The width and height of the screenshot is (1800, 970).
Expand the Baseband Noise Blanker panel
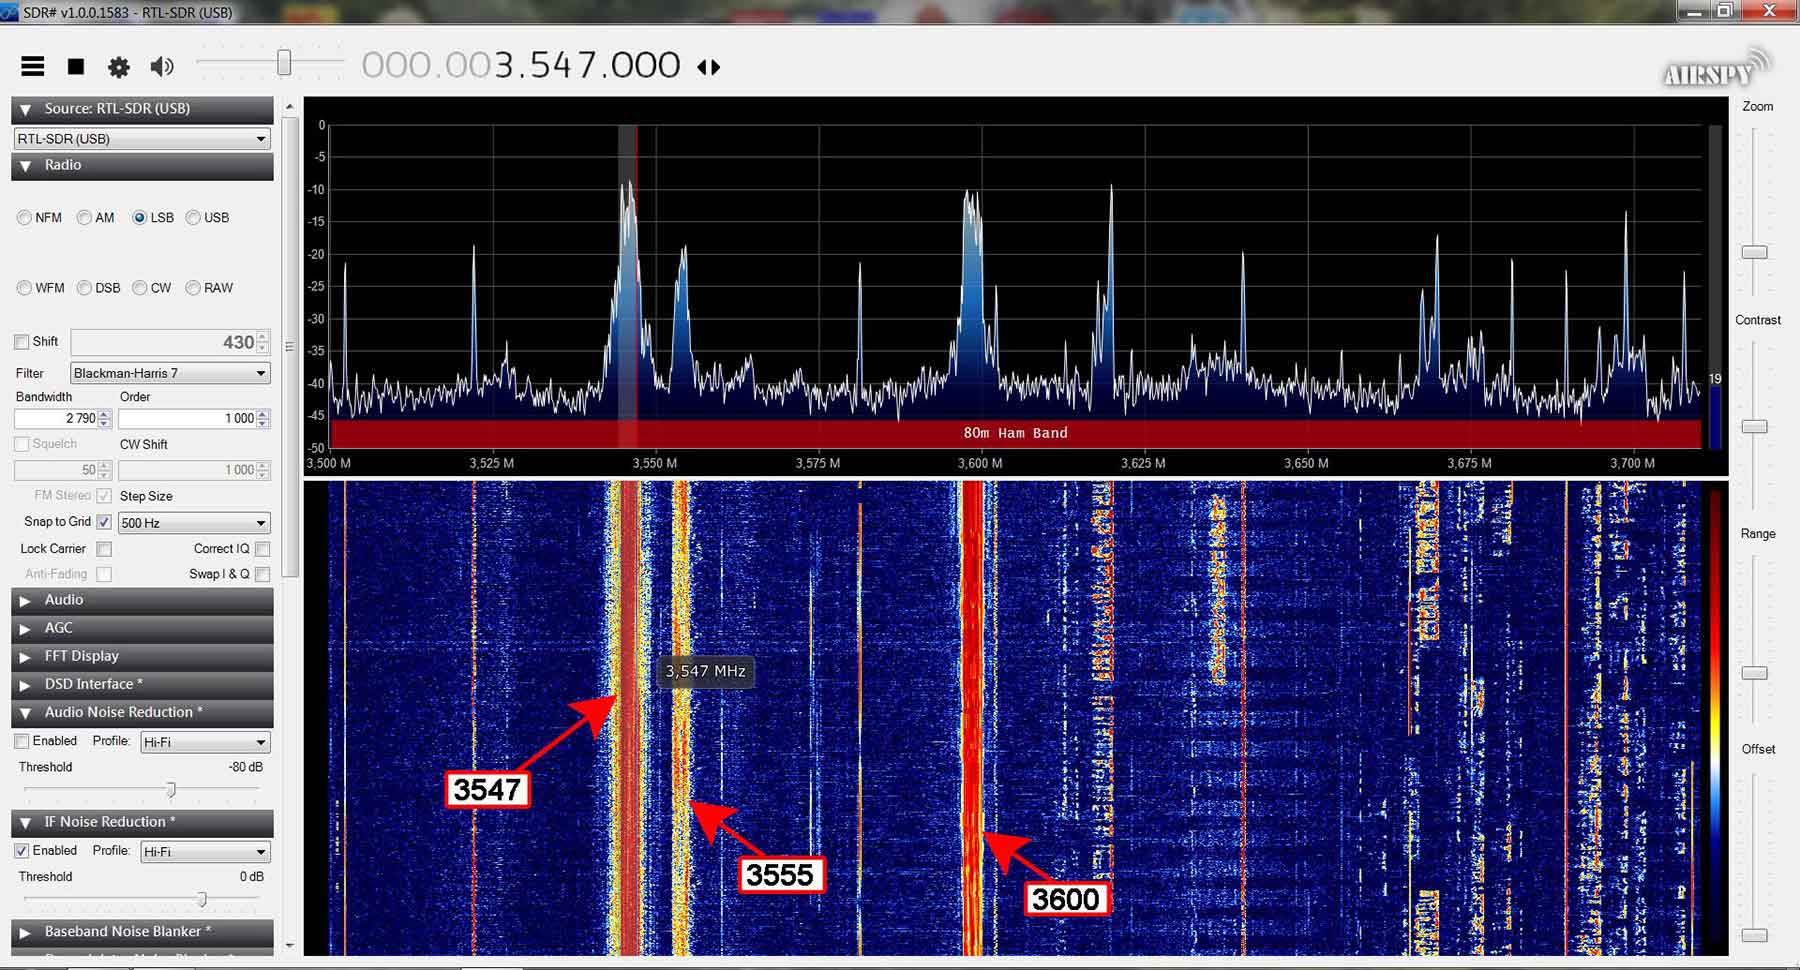click(x=142, y=931)
